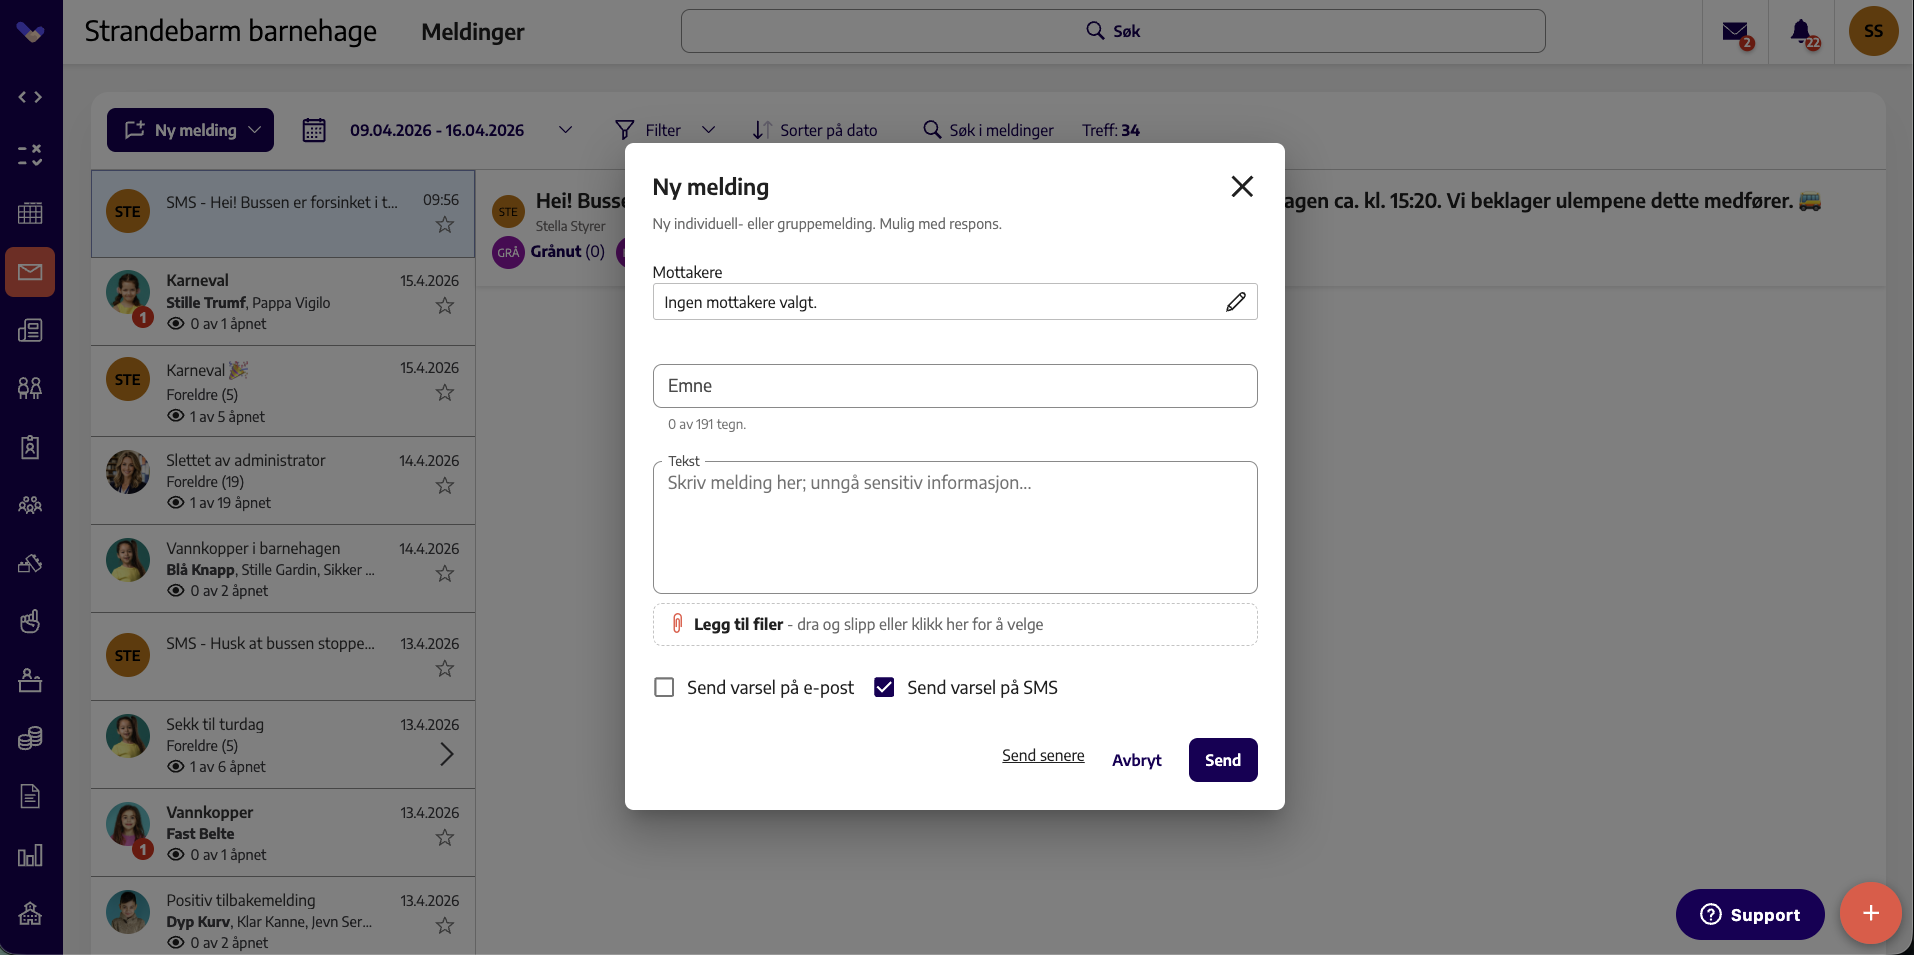Screen dimensions: 1914x955
Task: Star the Karneval message from Stille Trumf
Action: click(445, 306)
